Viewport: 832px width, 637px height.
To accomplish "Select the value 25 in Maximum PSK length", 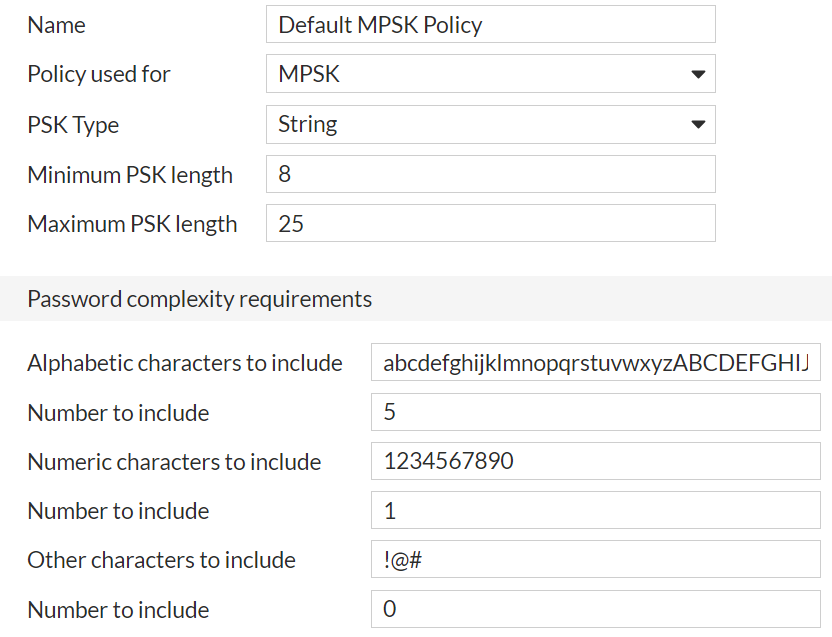I will (x=490, y=222).
